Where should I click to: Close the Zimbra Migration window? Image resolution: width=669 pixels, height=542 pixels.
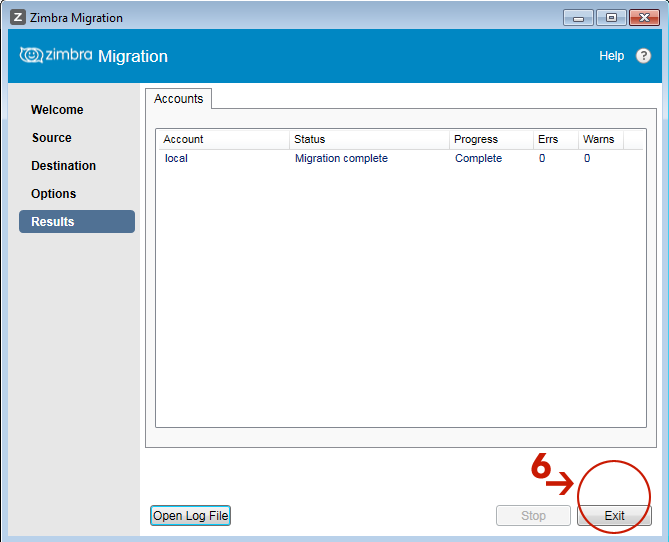pyautogui.click(x=644, y=18)
